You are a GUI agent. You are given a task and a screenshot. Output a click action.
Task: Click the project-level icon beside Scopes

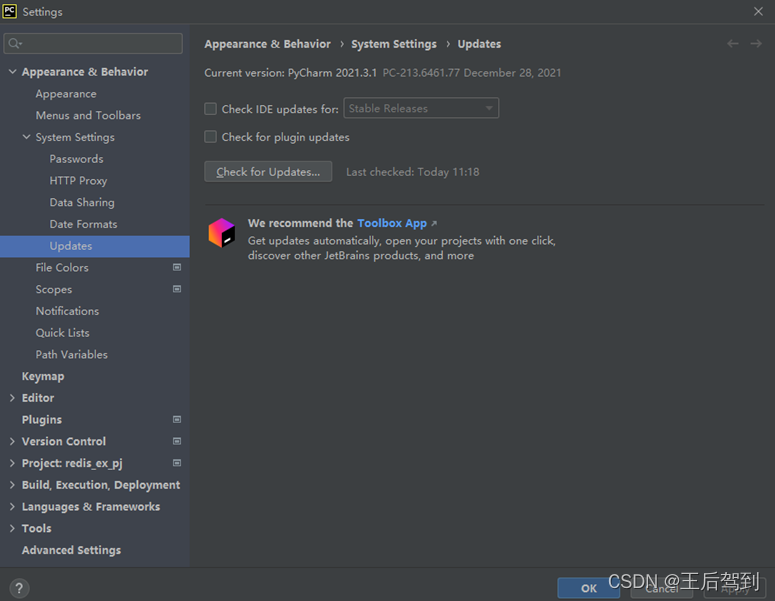[177, 289]
